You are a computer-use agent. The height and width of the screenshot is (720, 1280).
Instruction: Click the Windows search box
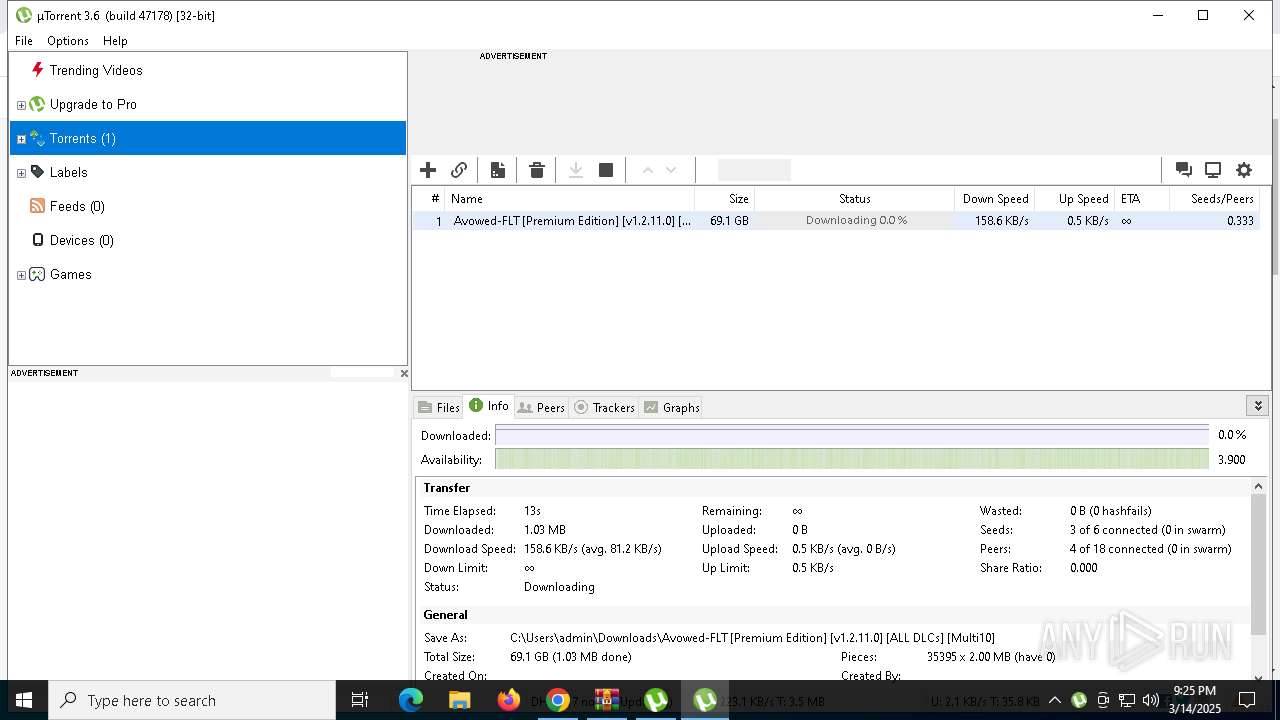click(x=192, y=700)
